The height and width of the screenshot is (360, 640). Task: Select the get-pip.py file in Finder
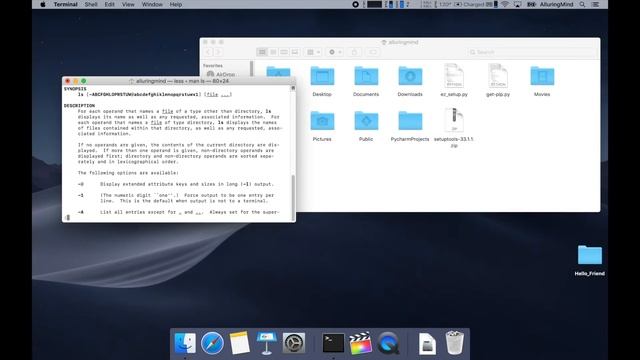click(498, 76)
